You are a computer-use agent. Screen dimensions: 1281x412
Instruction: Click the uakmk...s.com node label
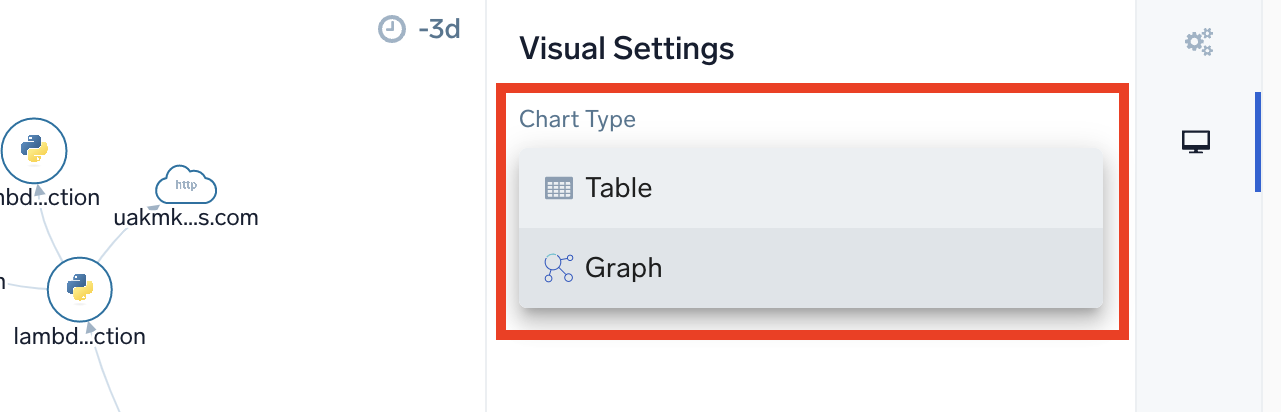[x=186, y=217]
